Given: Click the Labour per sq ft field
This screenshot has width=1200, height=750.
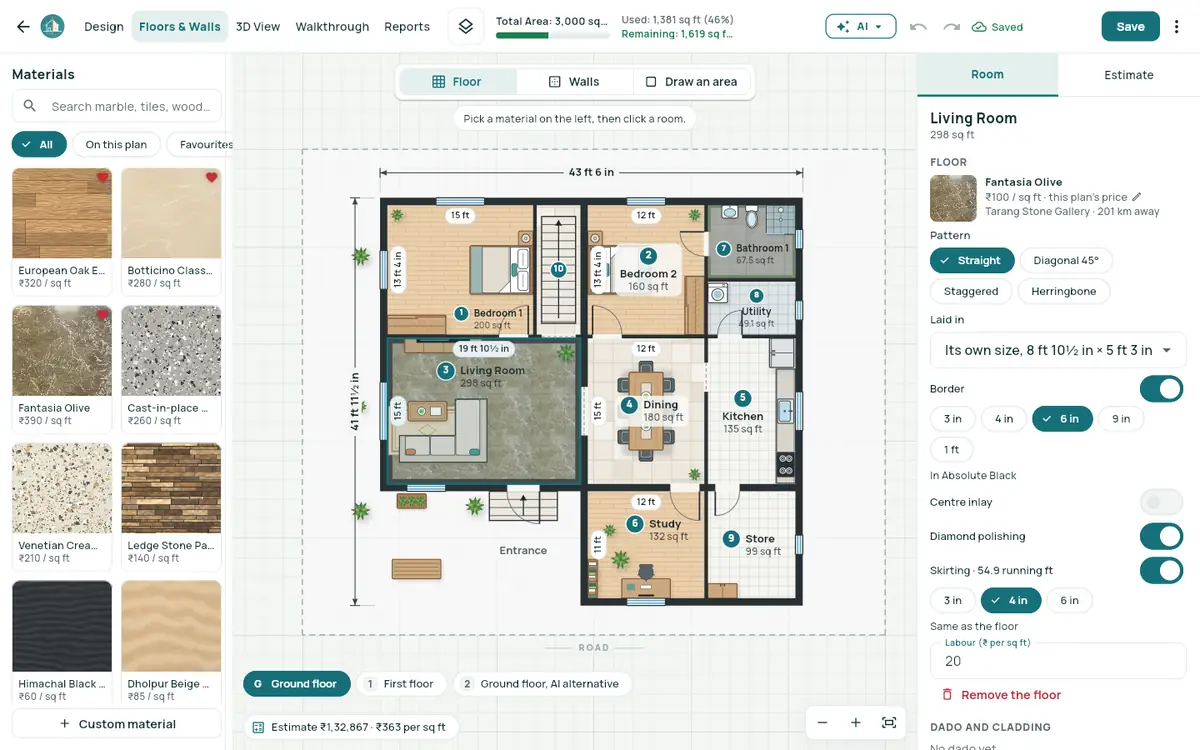Looking at the screenshot, I should pos(1058,661).
